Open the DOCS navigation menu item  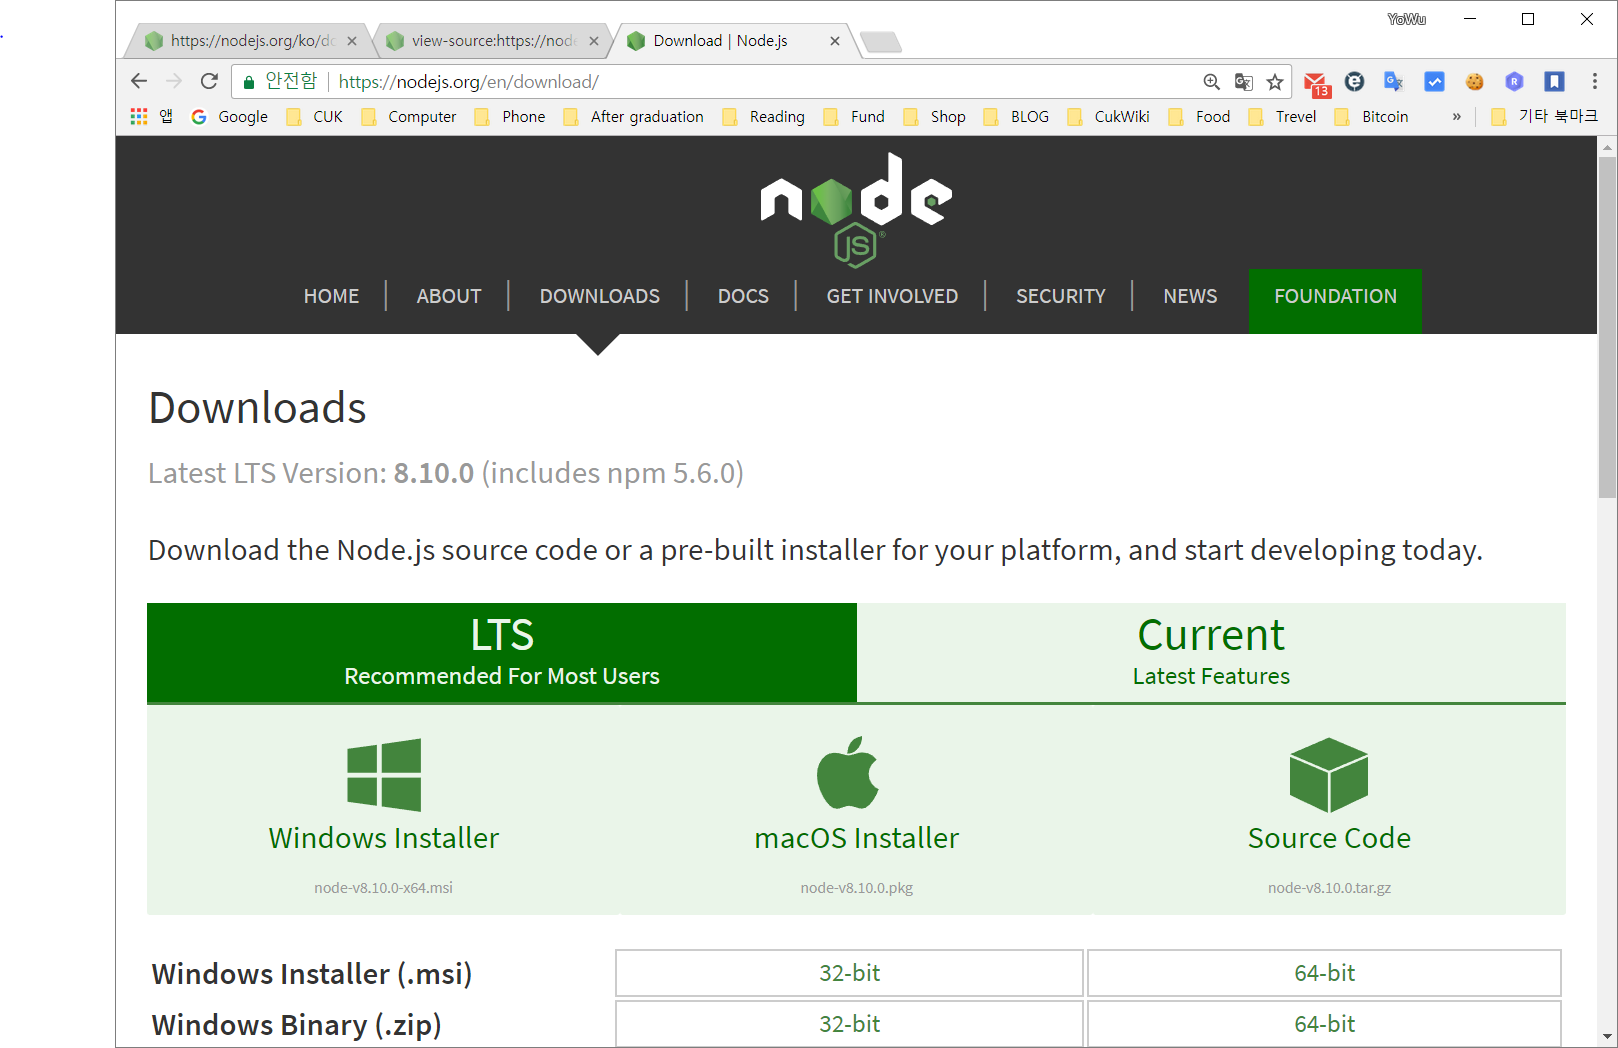pyautogui.click(x=743, y=296)
